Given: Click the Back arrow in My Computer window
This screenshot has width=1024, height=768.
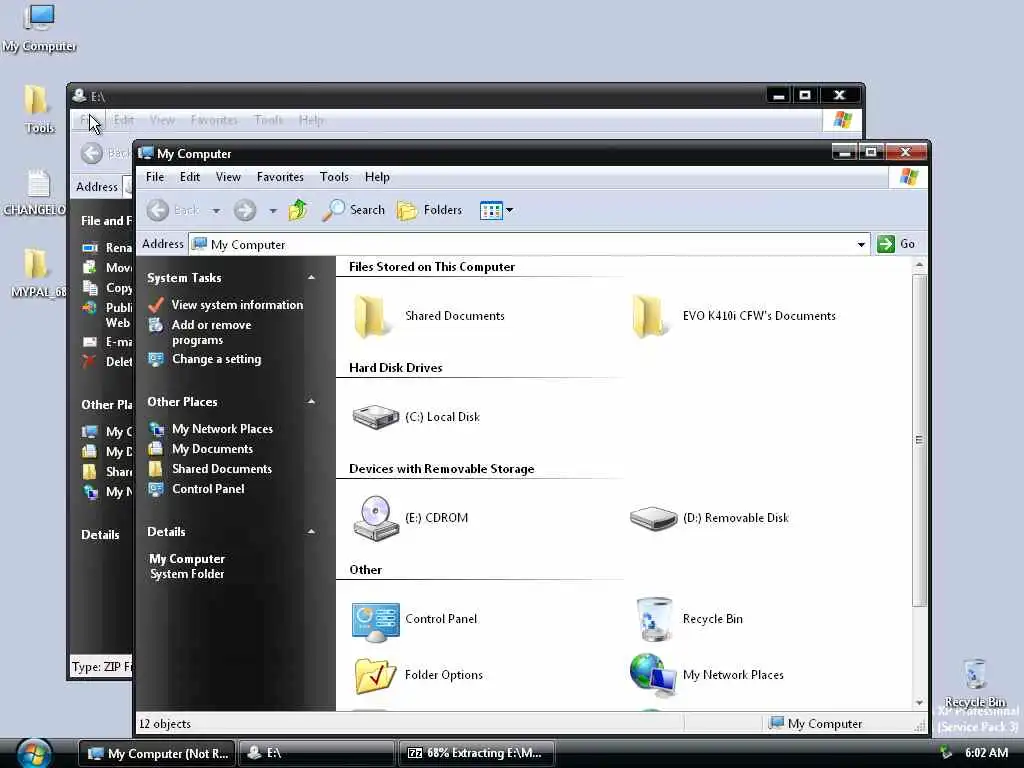Looking at the screenshot, I should tap(157, 210).
